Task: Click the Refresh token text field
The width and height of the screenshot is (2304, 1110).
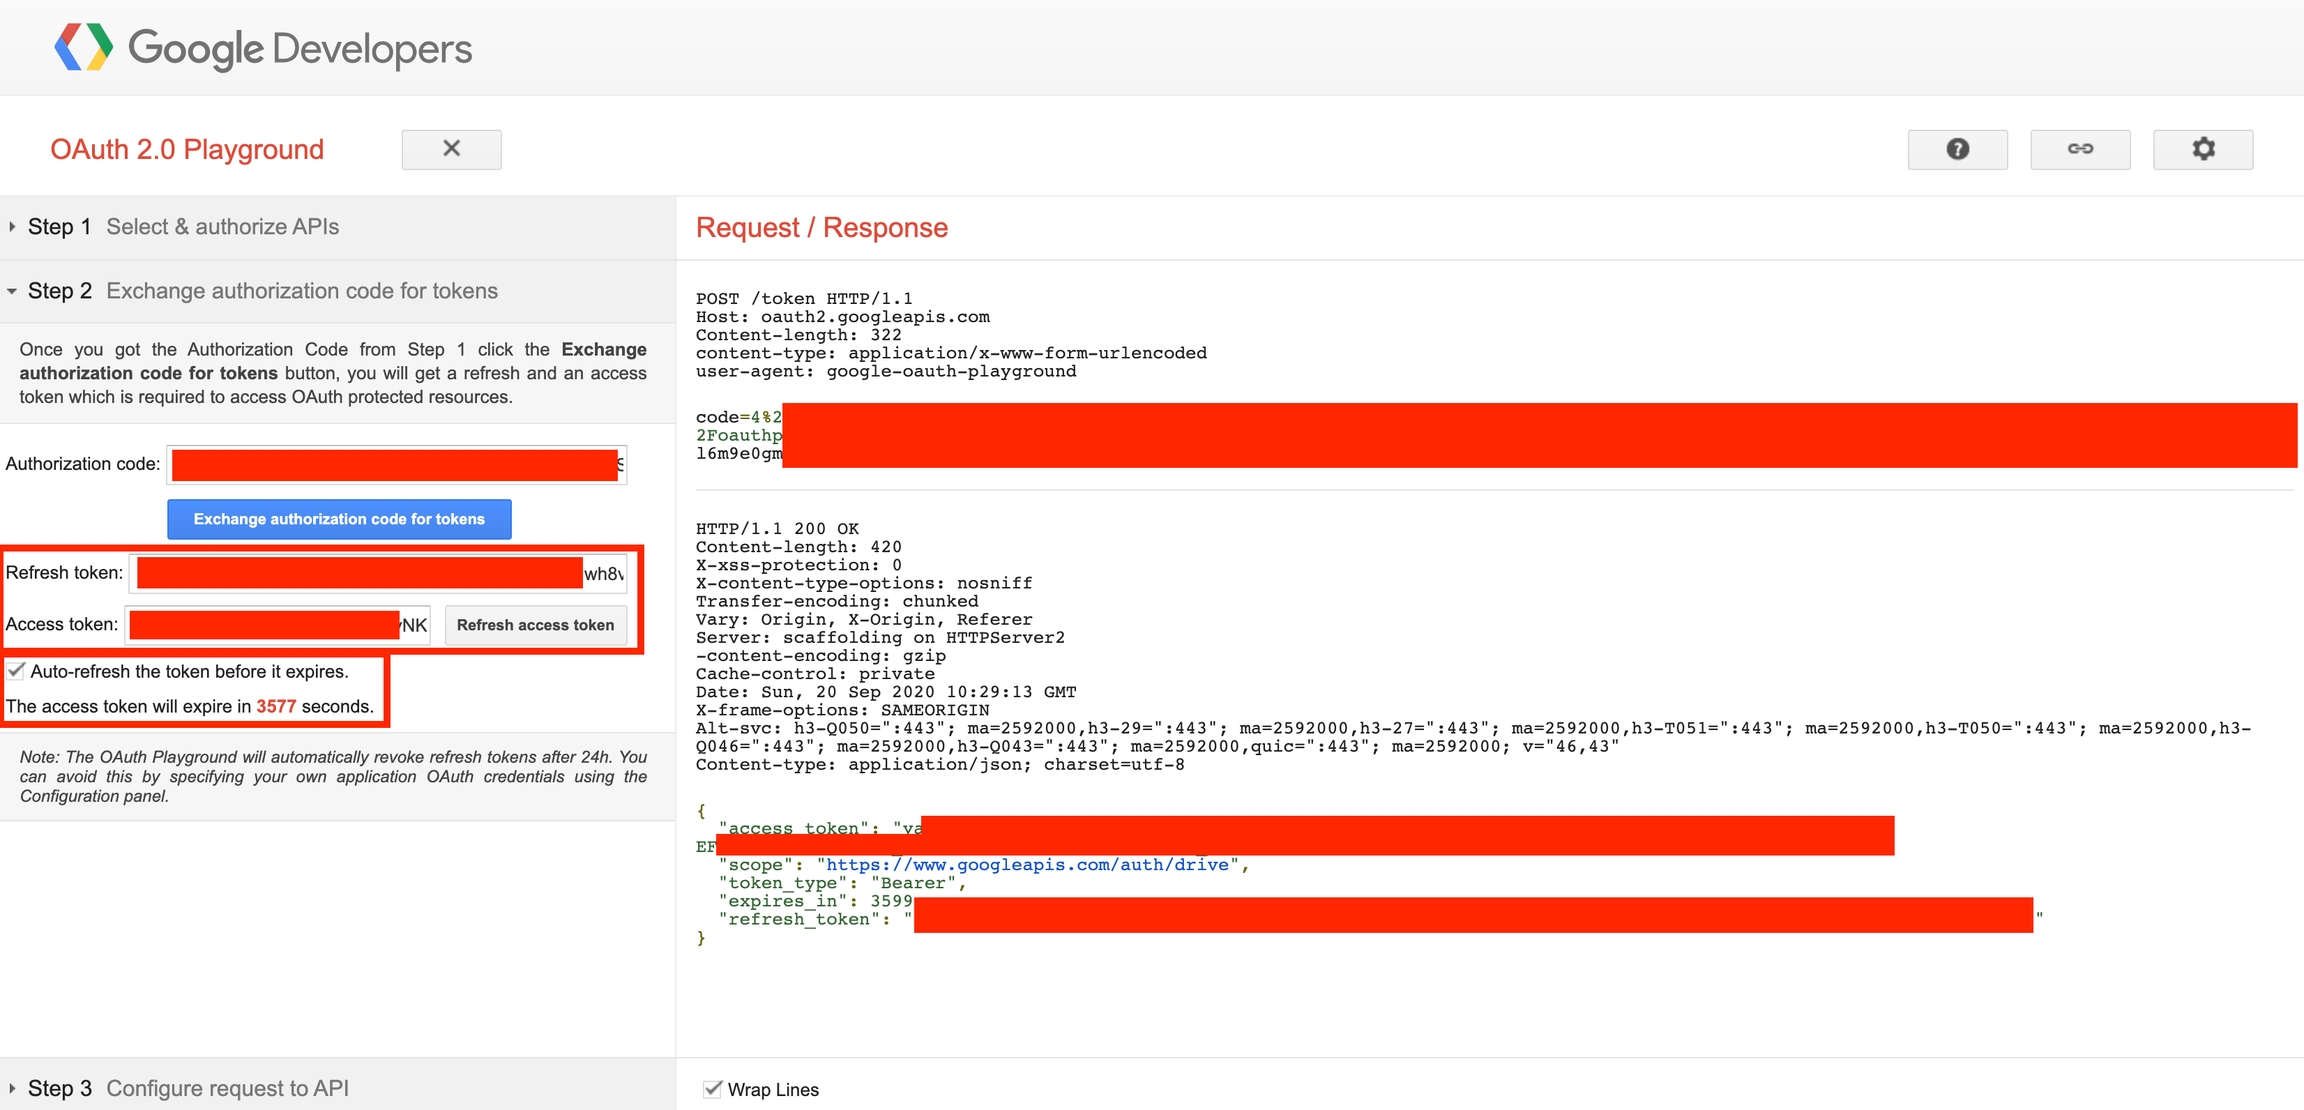Action: (x=379, y=573)
